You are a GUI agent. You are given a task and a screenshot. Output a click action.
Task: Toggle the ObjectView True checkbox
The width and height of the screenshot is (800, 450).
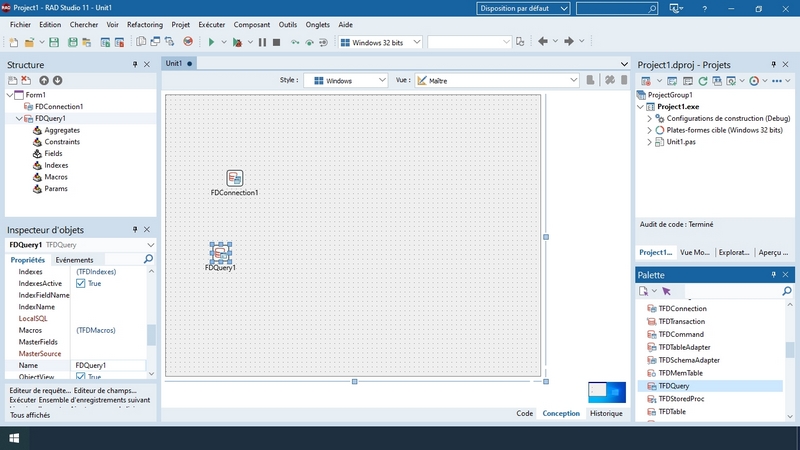pyautogui.click(x=81, y=377)
